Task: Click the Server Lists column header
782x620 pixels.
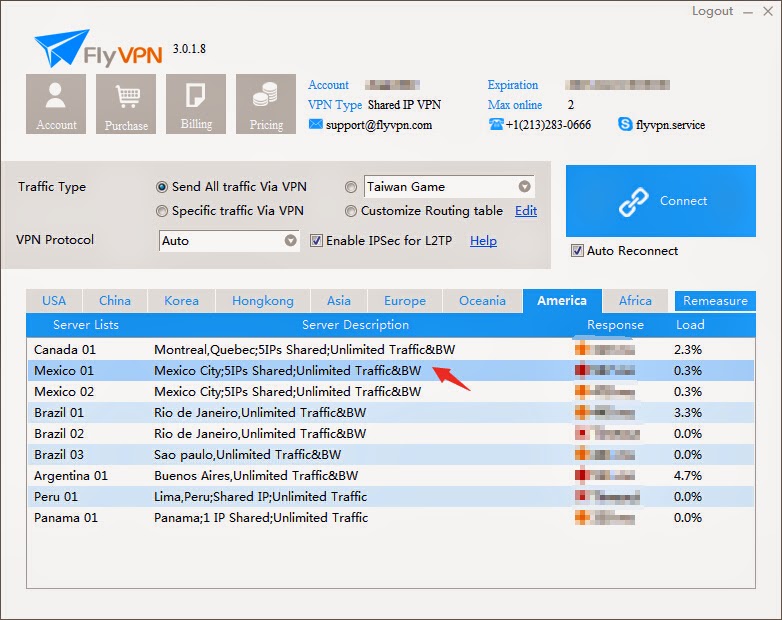Action: coord(86,325)
